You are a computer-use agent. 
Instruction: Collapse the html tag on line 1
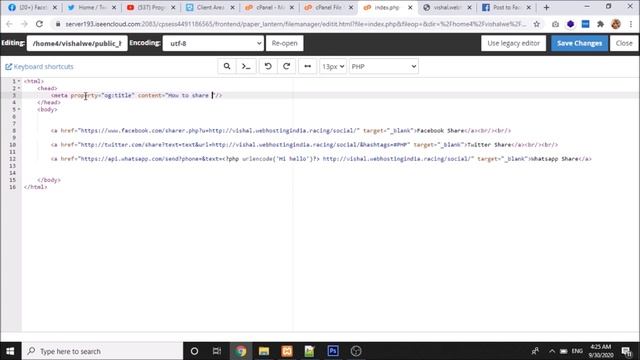[x=19, y=81]
